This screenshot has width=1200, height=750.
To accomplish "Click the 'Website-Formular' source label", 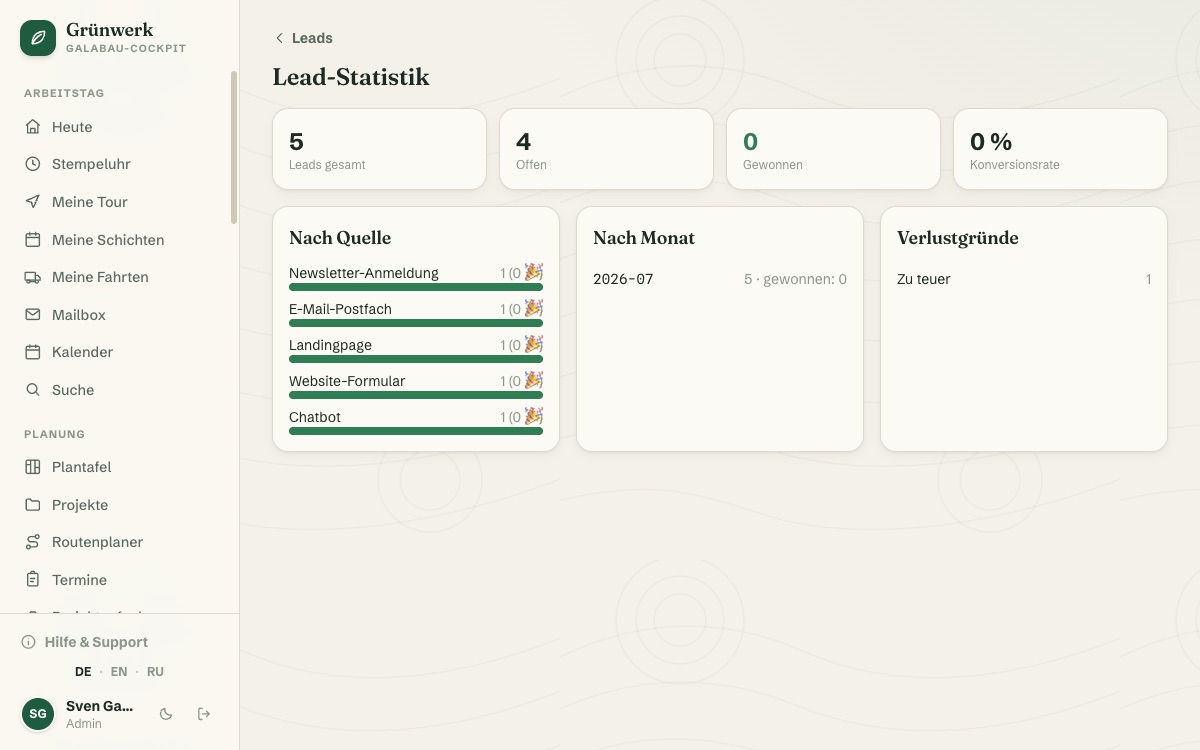I will pyautogui.click(x=347, y=381).
